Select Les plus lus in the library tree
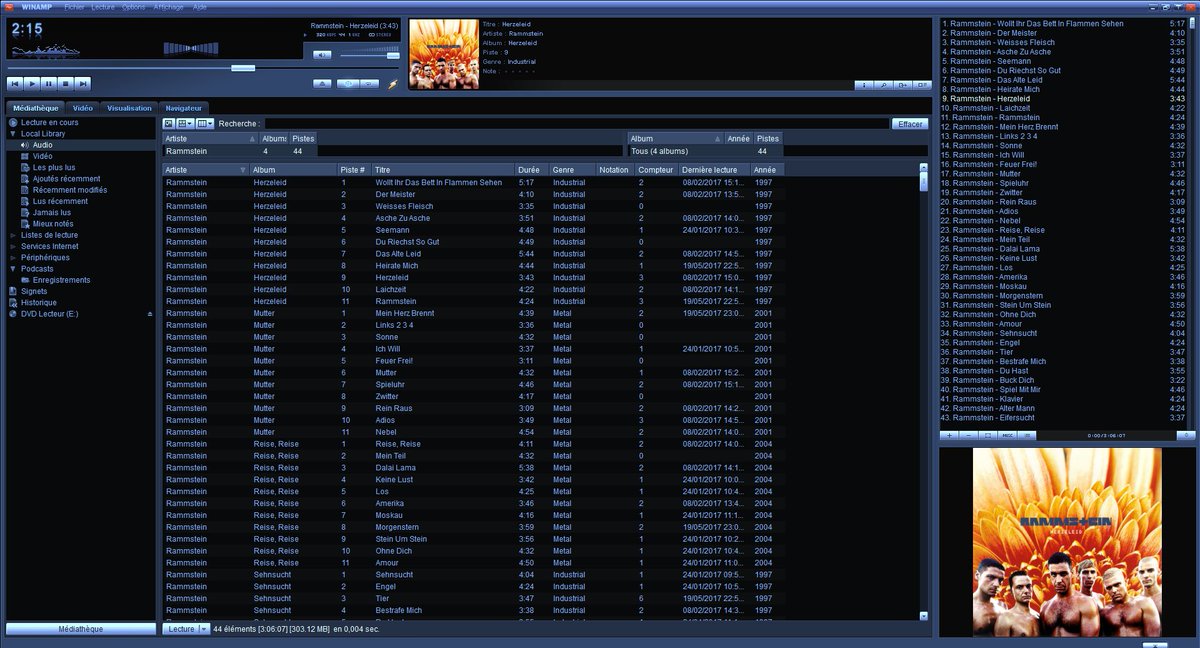Image resolution: width=1200 pixels, height=648 pixels. pyautogui.click(x=53, y=167)
